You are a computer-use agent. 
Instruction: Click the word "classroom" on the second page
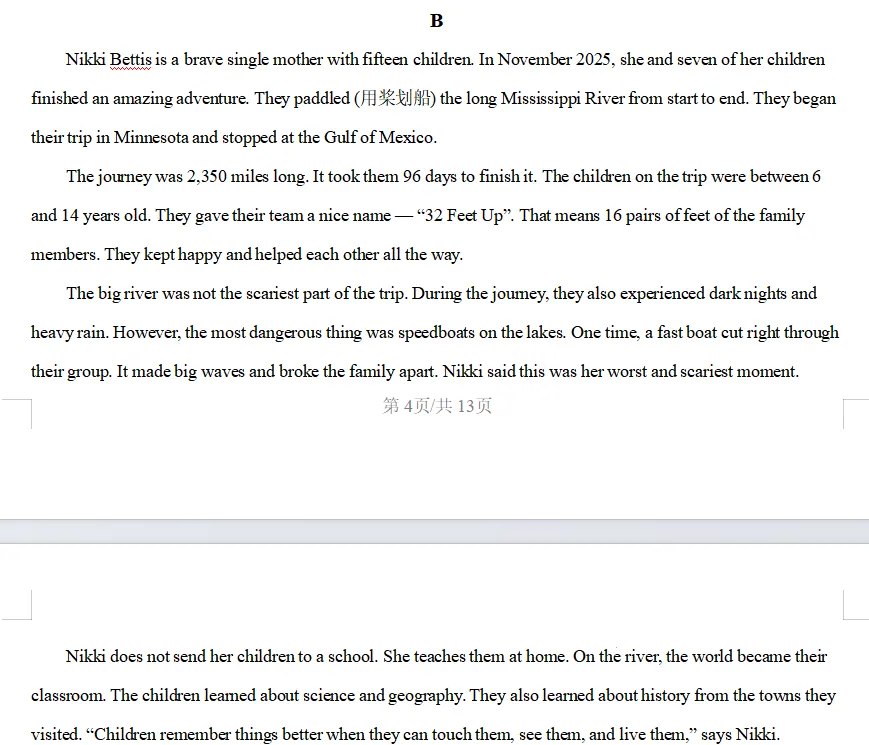pyautogui.click(x=67, y=696)
